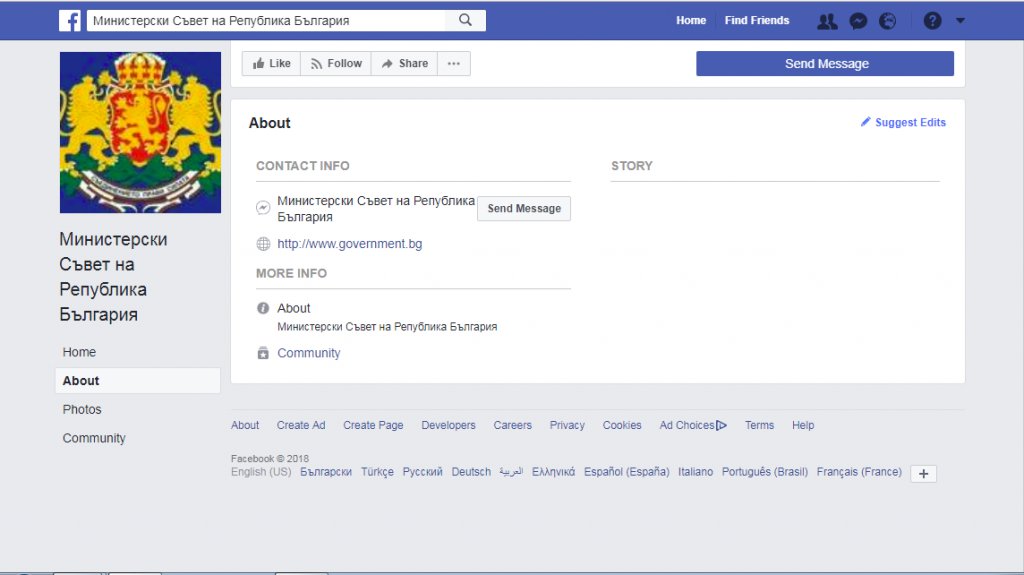Click the plus button for more languages
The height and width of the screenshot is (575, 1024).
923,474
